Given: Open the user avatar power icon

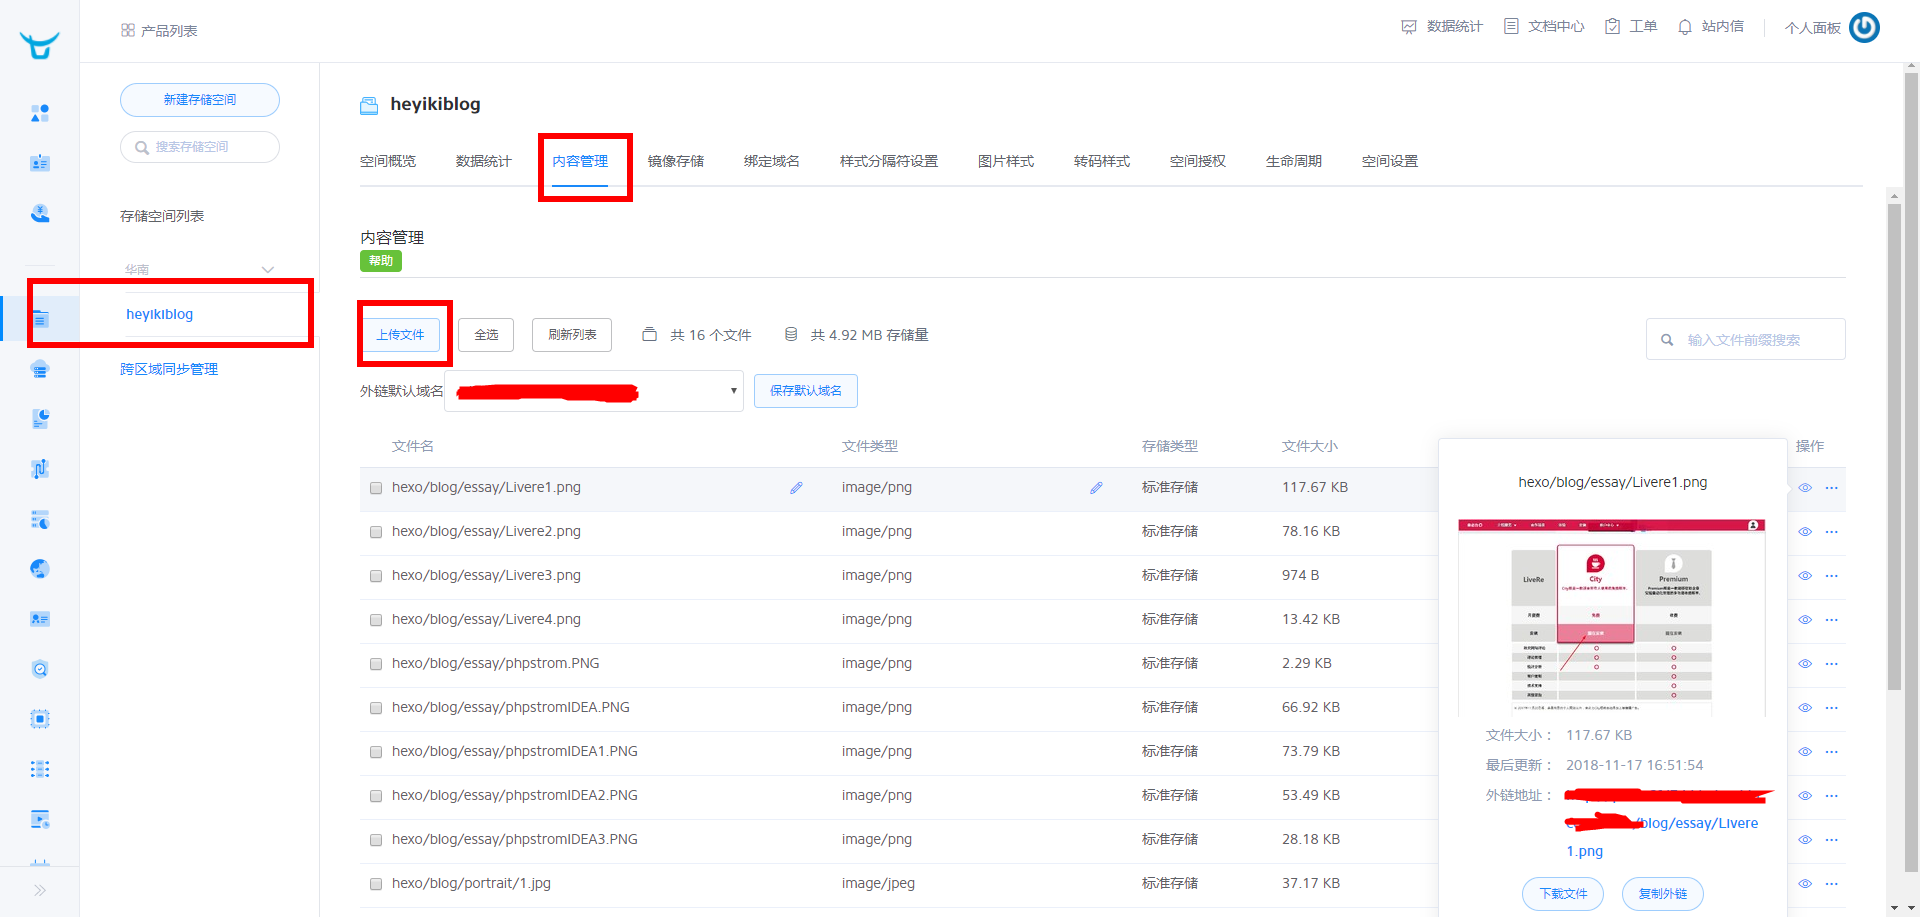Looking at the screenshot, I should click(x=1864, y=28).
